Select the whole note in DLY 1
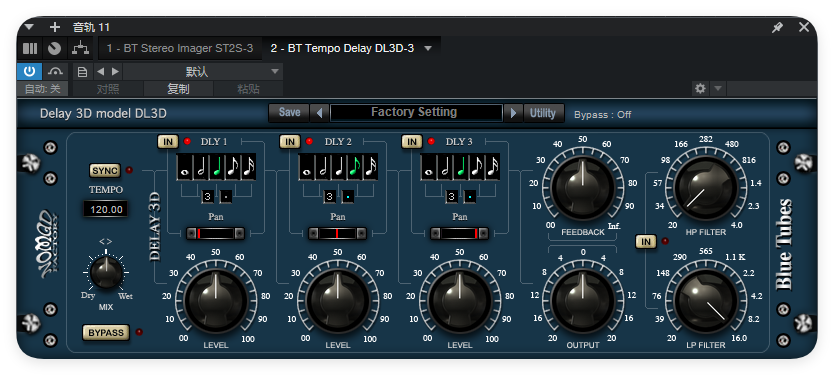Screen dimensions: 834x375 point(185,166)
